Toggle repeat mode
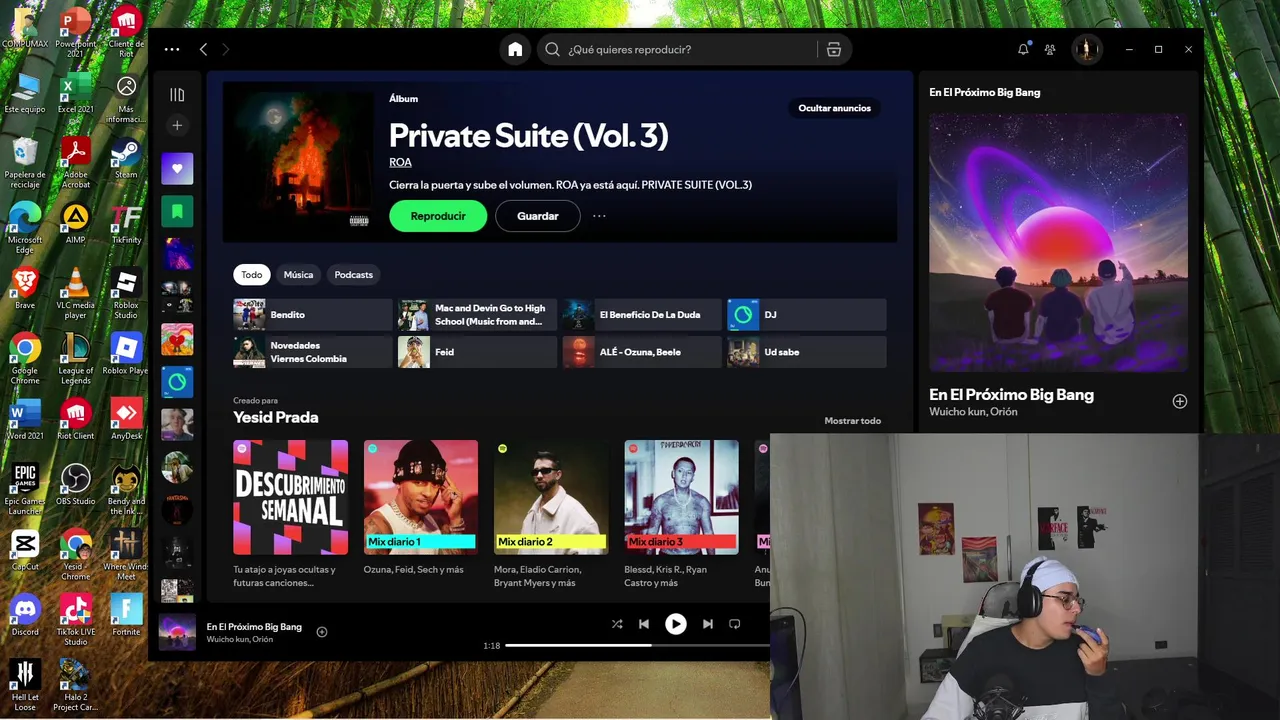Screen dimensions: 1280x720 (734, 624)
